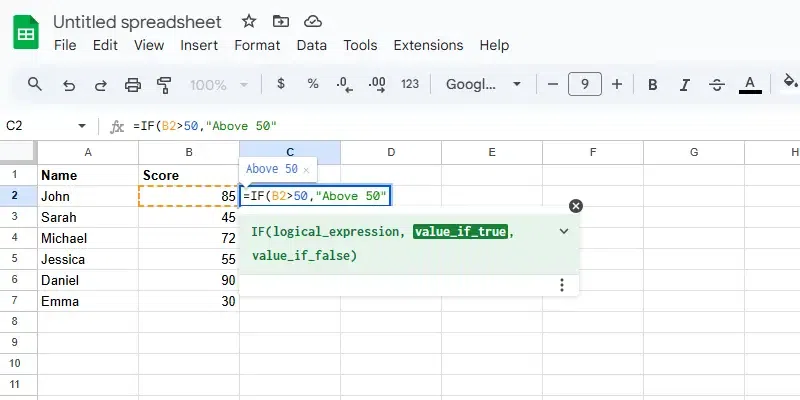Select the score cell with 85
Screen dimensions: 800x400
tap(189, 196)
